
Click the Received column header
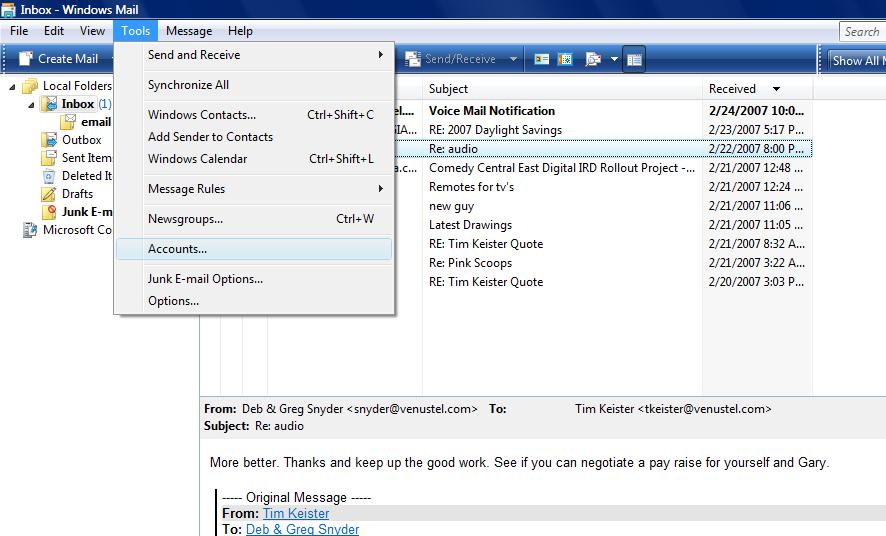[x=757, y=89]
